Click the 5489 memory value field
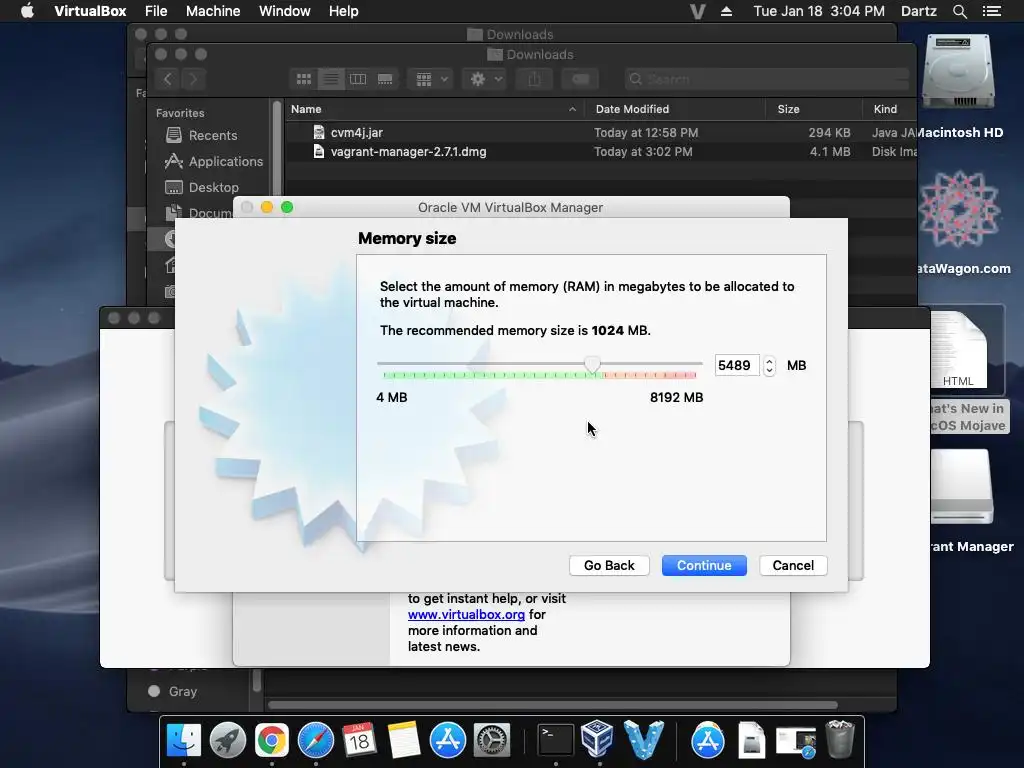Screen dimensions: 1024x768 (736, 365)
